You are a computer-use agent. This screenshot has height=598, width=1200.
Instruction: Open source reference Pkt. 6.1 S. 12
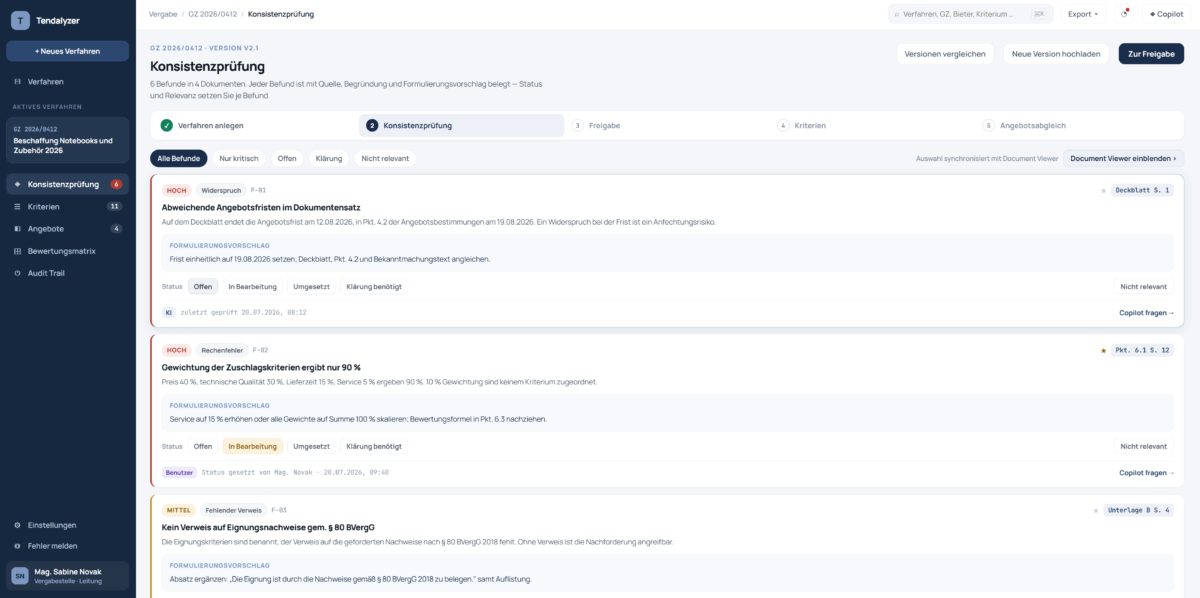pos(1142,350)
